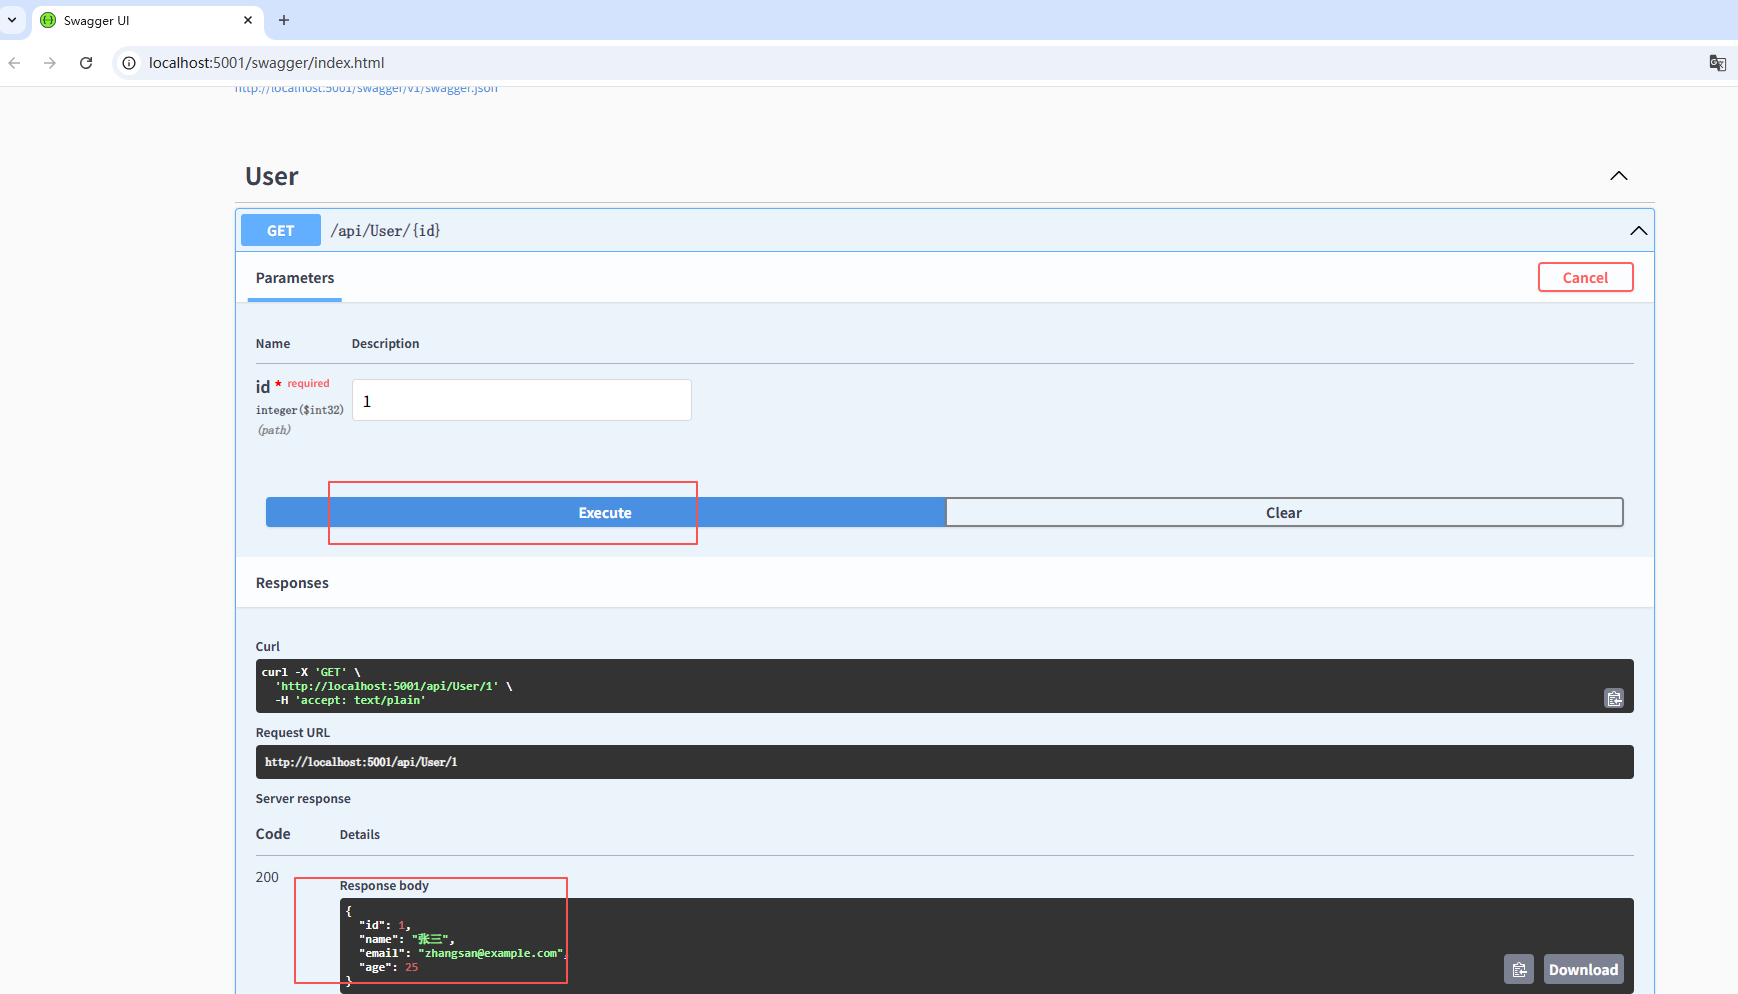Click the Server response label
Viewport: 1738px width, 994px height.
[303, 799]
